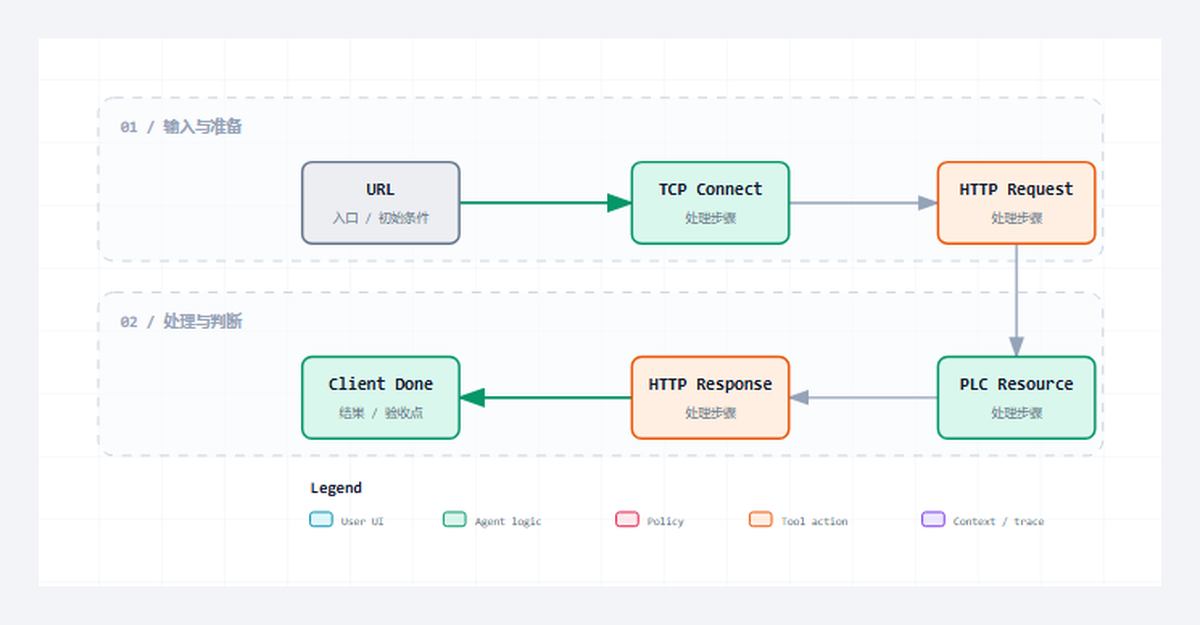Image resolution: width=1200 pixels, height=625 pixels.
Task: Select the arrow from HTTP Request to PLC Resource
Action: click(x=1016, y=300)
